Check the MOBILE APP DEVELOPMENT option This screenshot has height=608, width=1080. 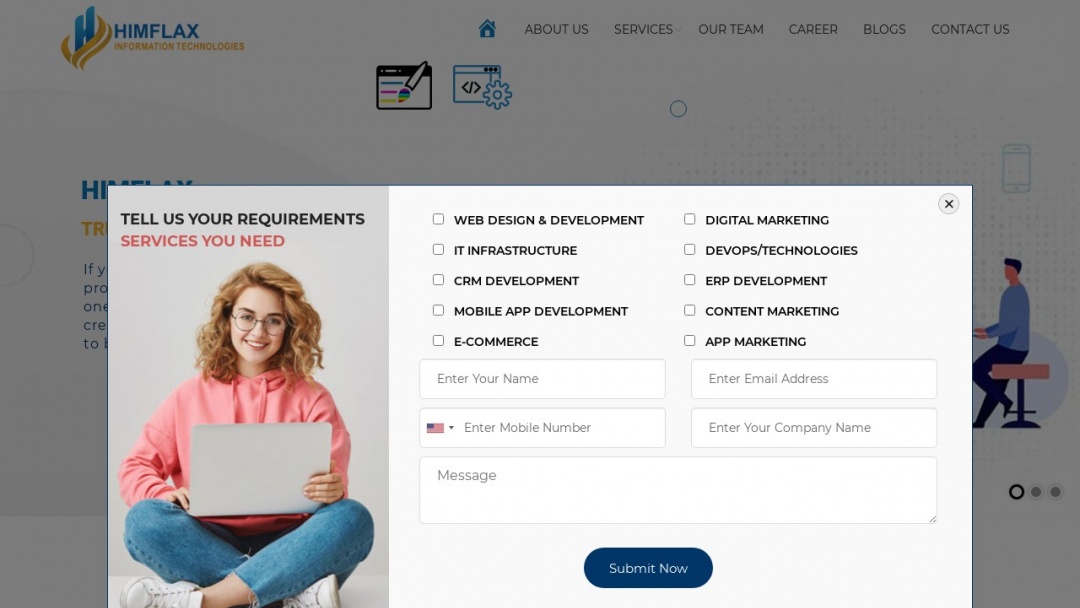pos(438,310)
